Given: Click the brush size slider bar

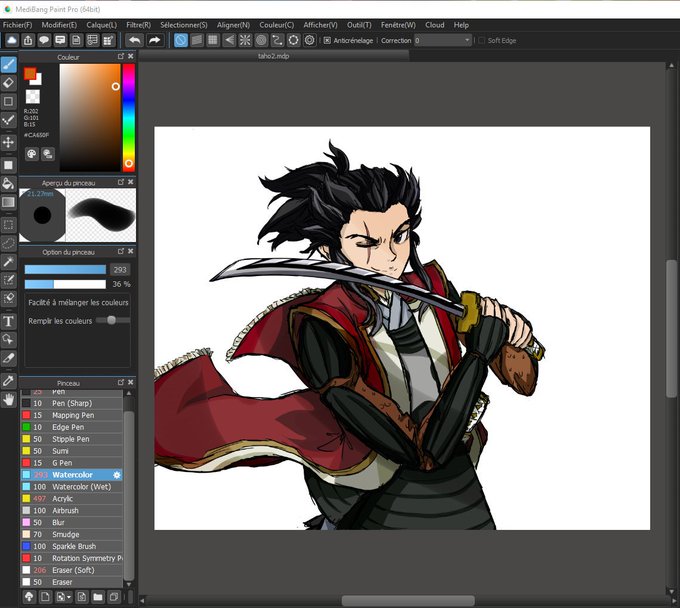Looking at the screenshot, I should click(x=65, y=270).
